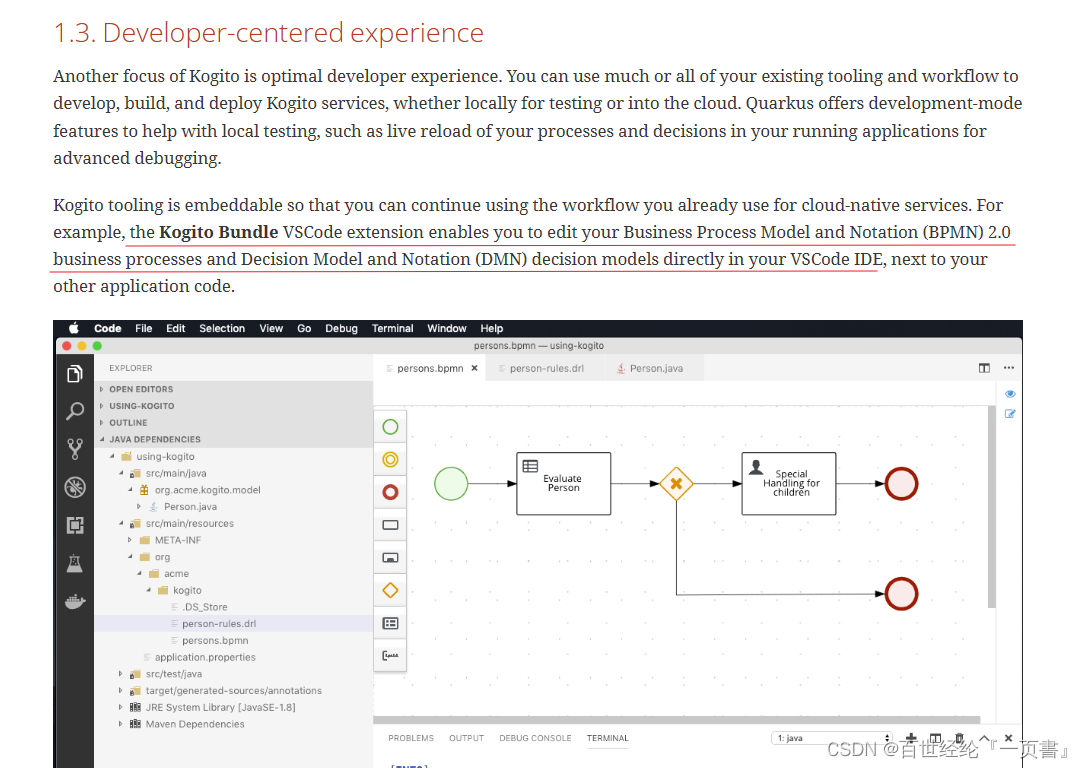The image size is (1082, 768).
Task: Expand the OPEN EDITORS section
Action: pyautogui.click(x=141, y=389)
